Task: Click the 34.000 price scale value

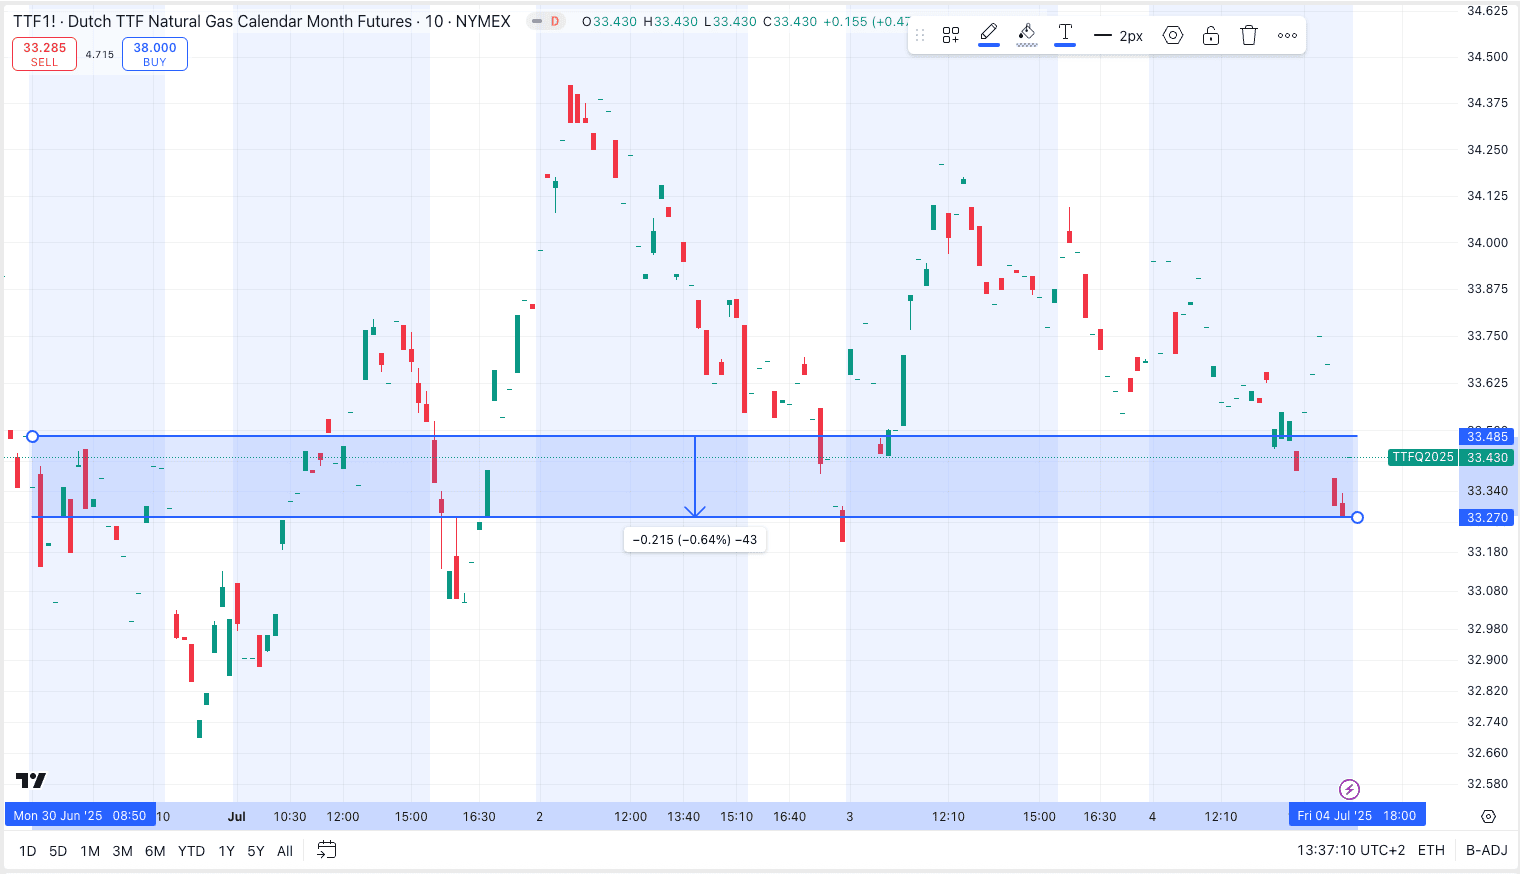Action: click(x=1487, y=242)
